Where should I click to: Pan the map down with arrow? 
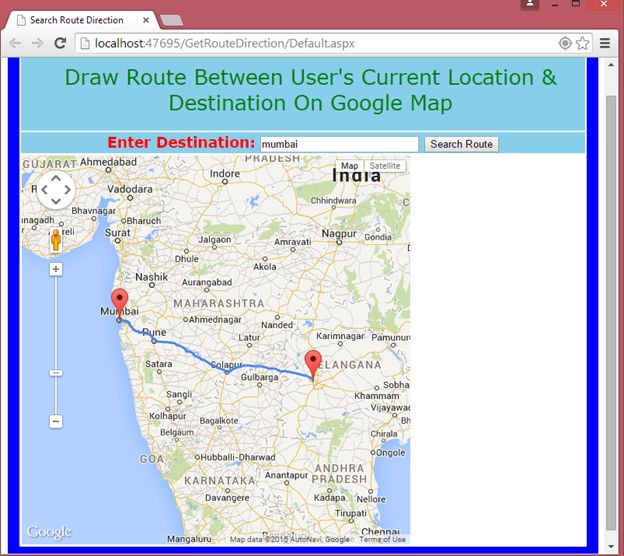coord(56,201)
